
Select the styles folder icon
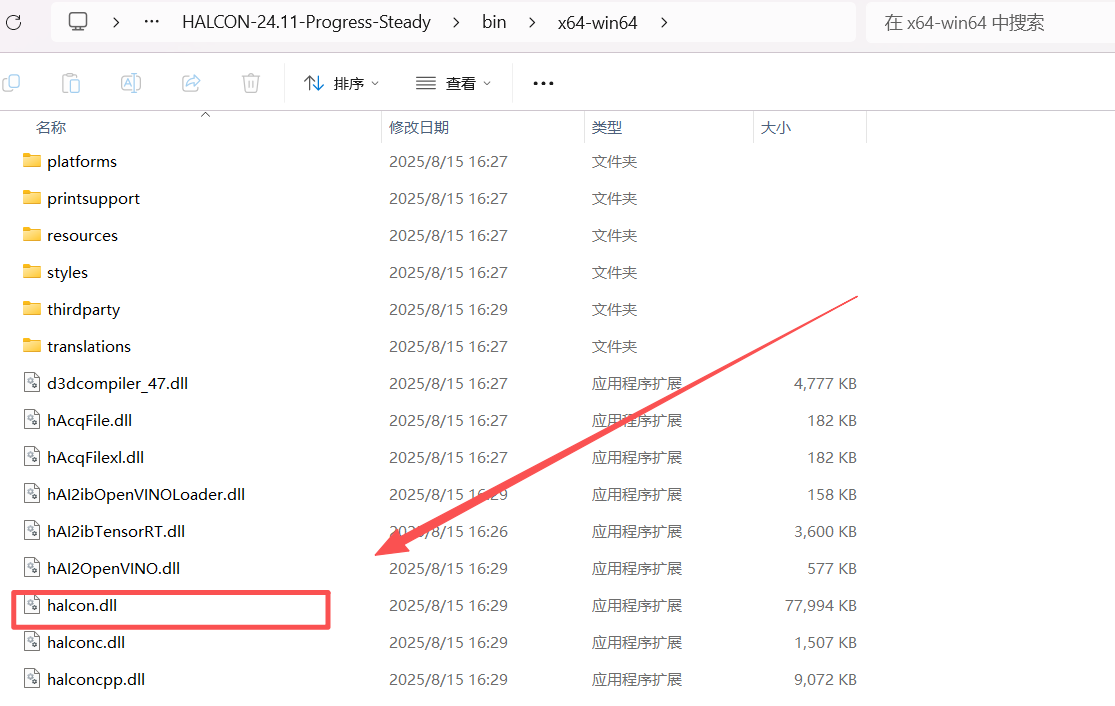(x=31, y=272)
